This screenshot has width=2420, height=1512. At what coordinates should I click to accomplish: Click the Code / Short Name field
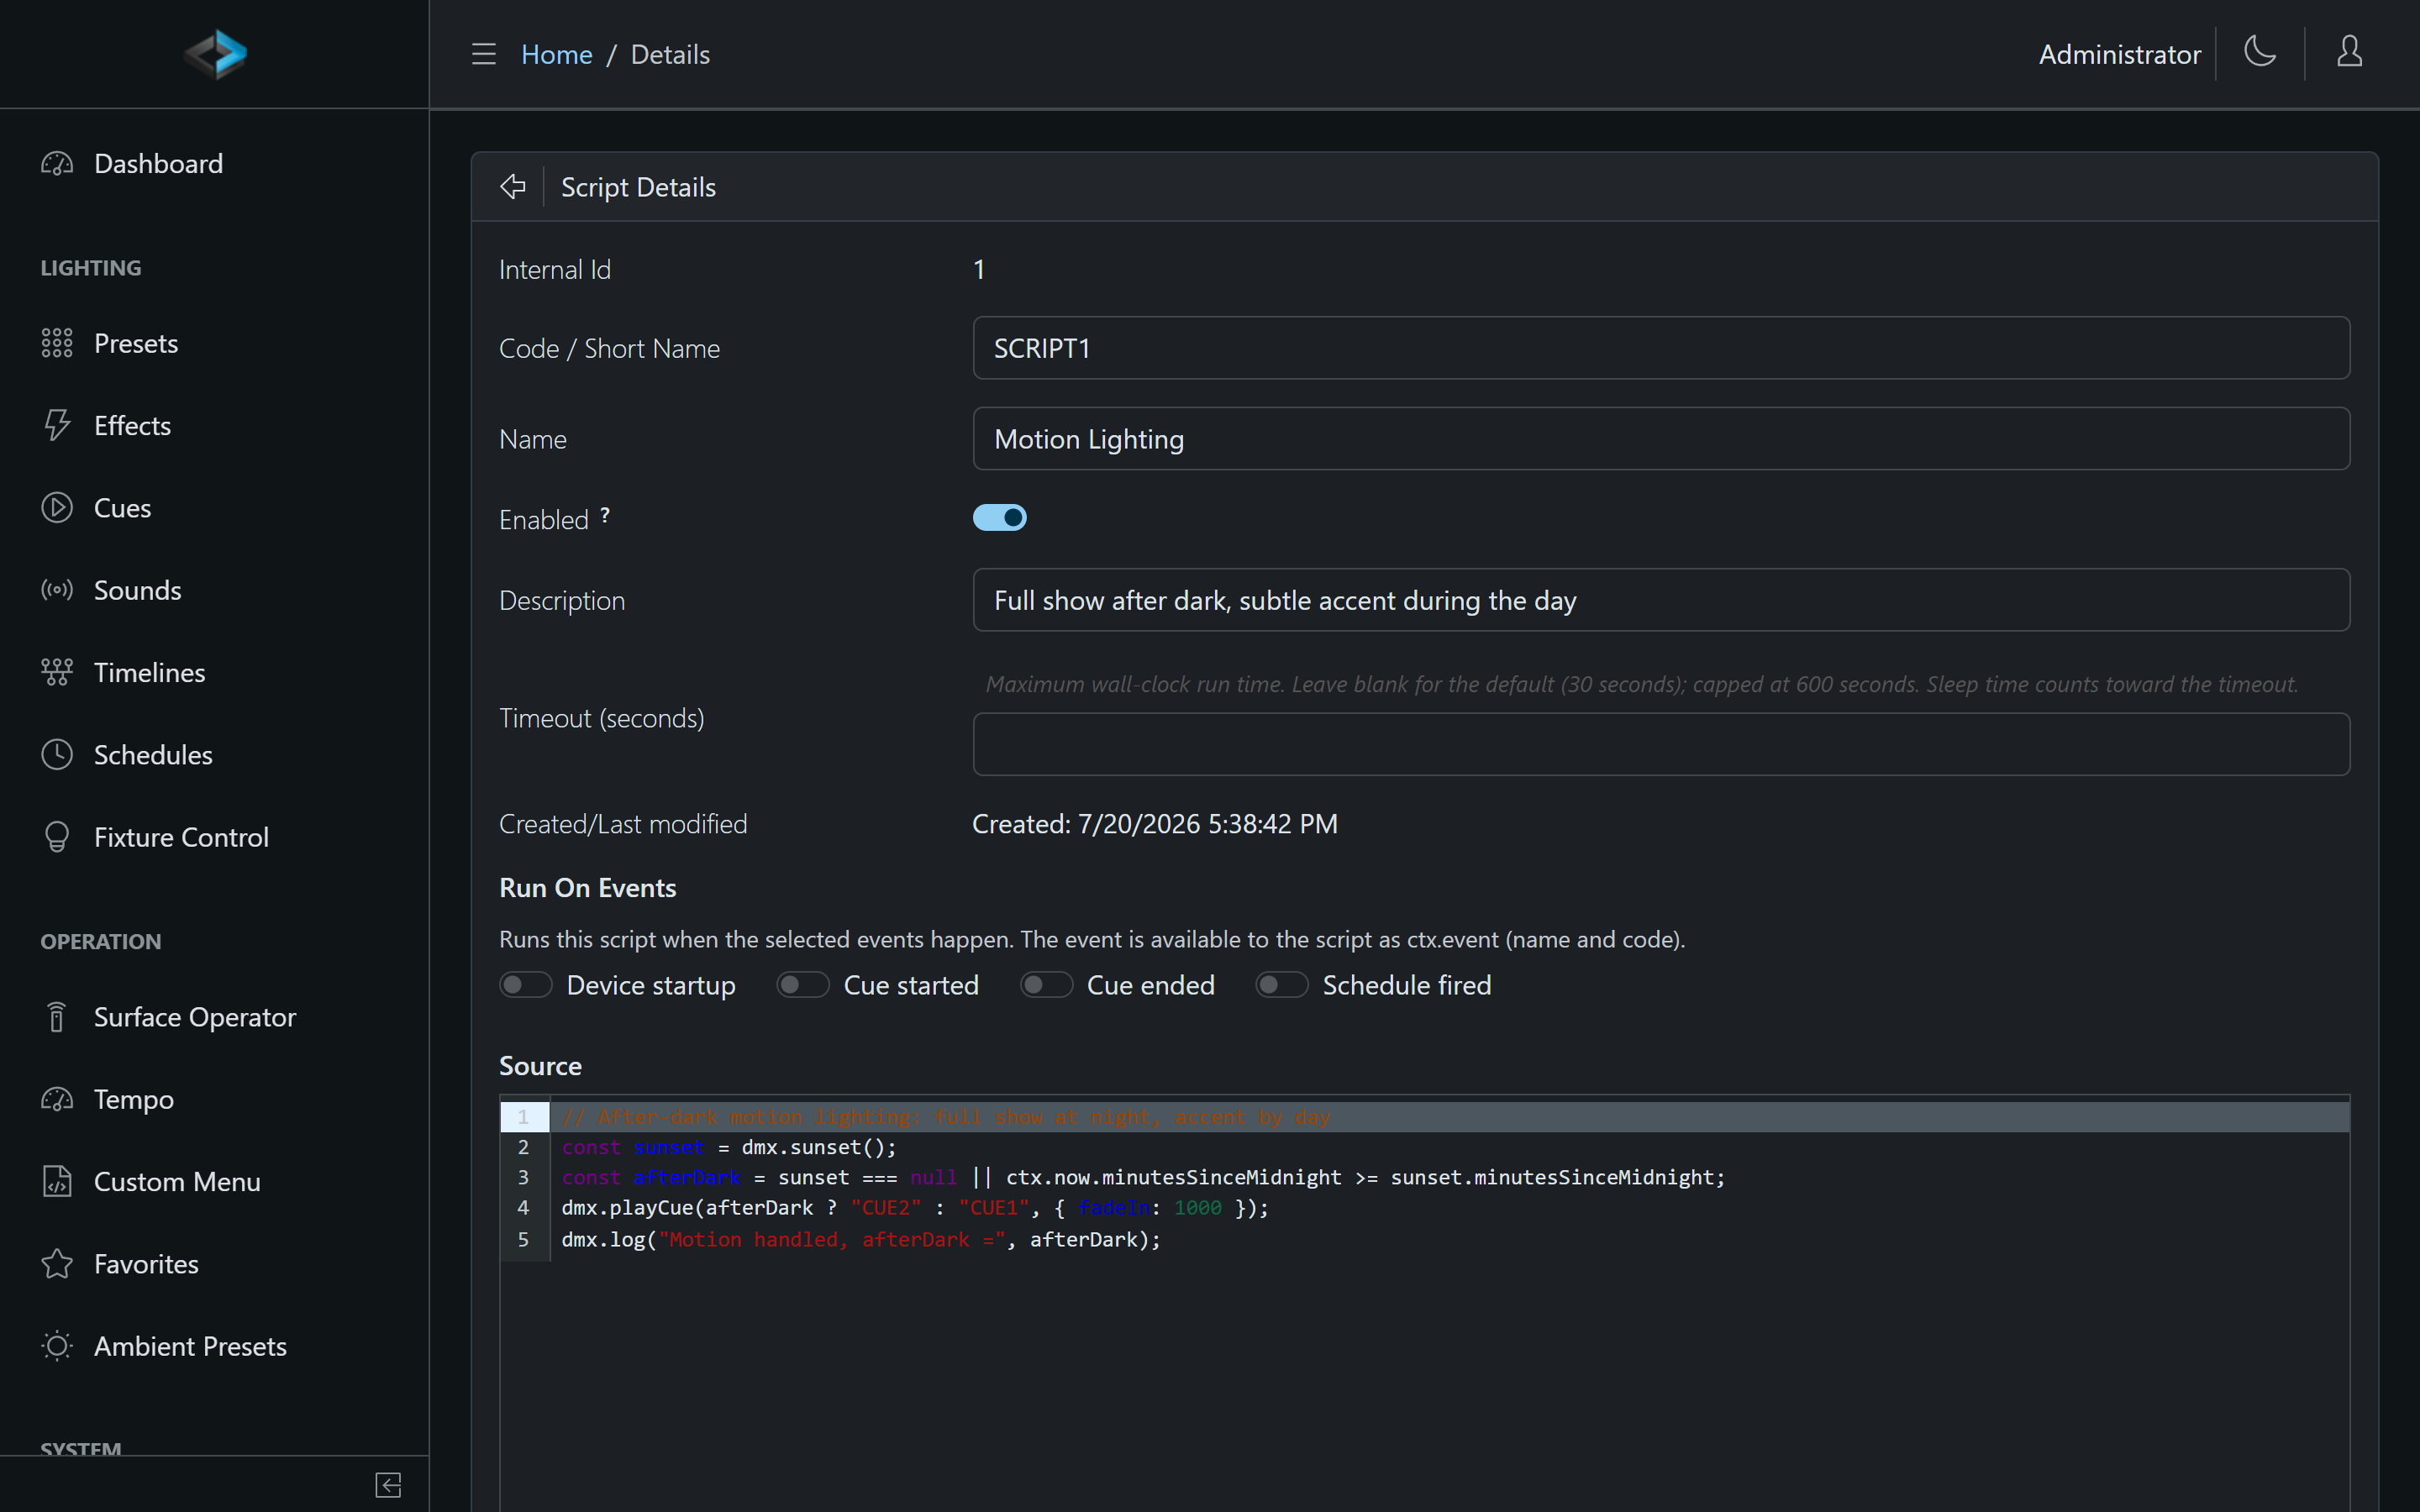pos(1661,348)
